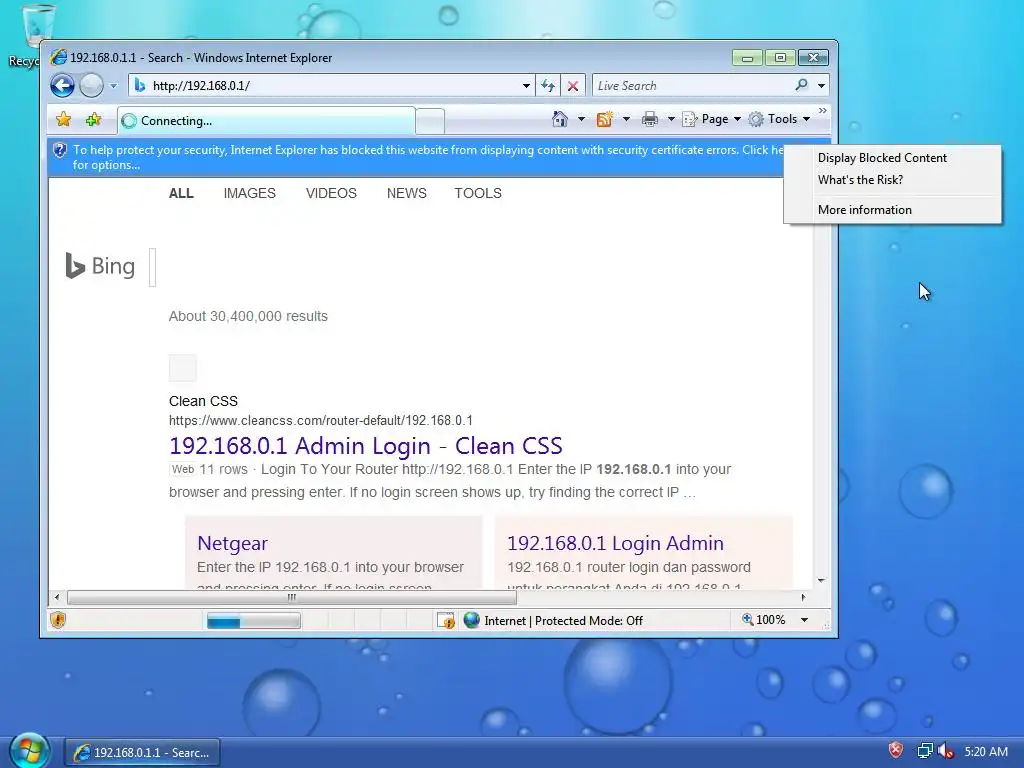1024x768 pixels.
Task: Expand the Home button dropdown arrow
Action: (581, 119)
